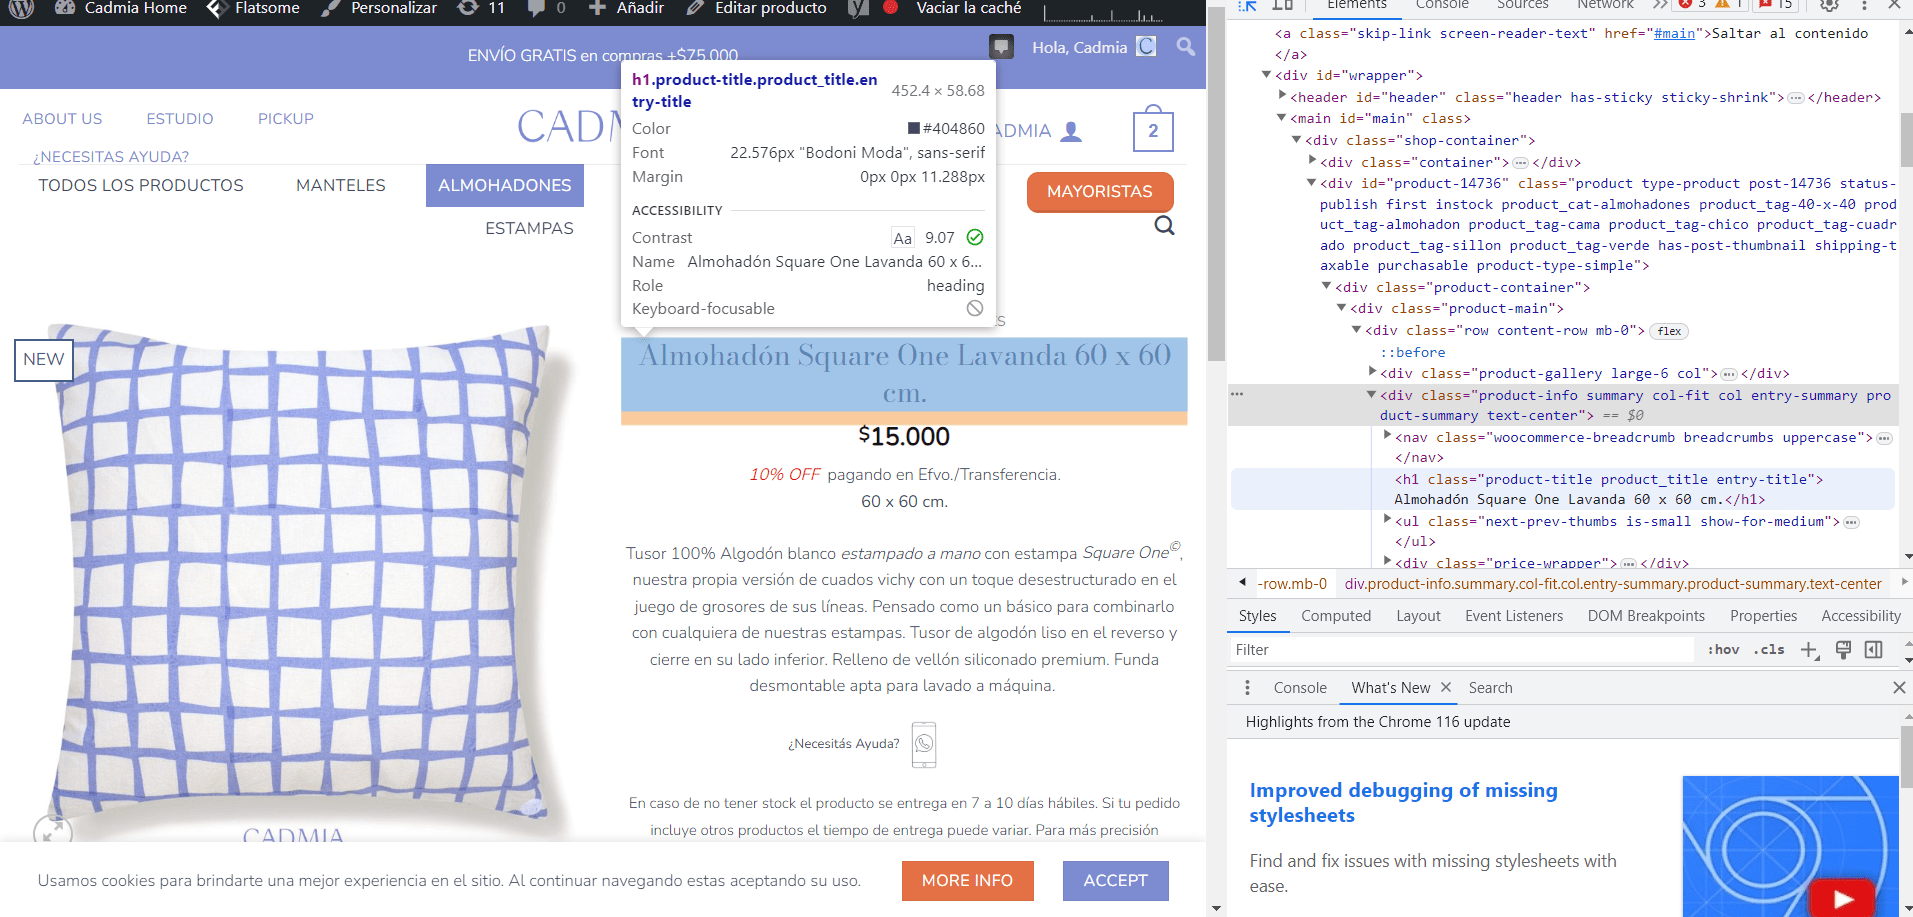Screen dimensions: 1913x917
Task: Click the site search magnifier under MAYORISTAS
Action: (1164, 226)
